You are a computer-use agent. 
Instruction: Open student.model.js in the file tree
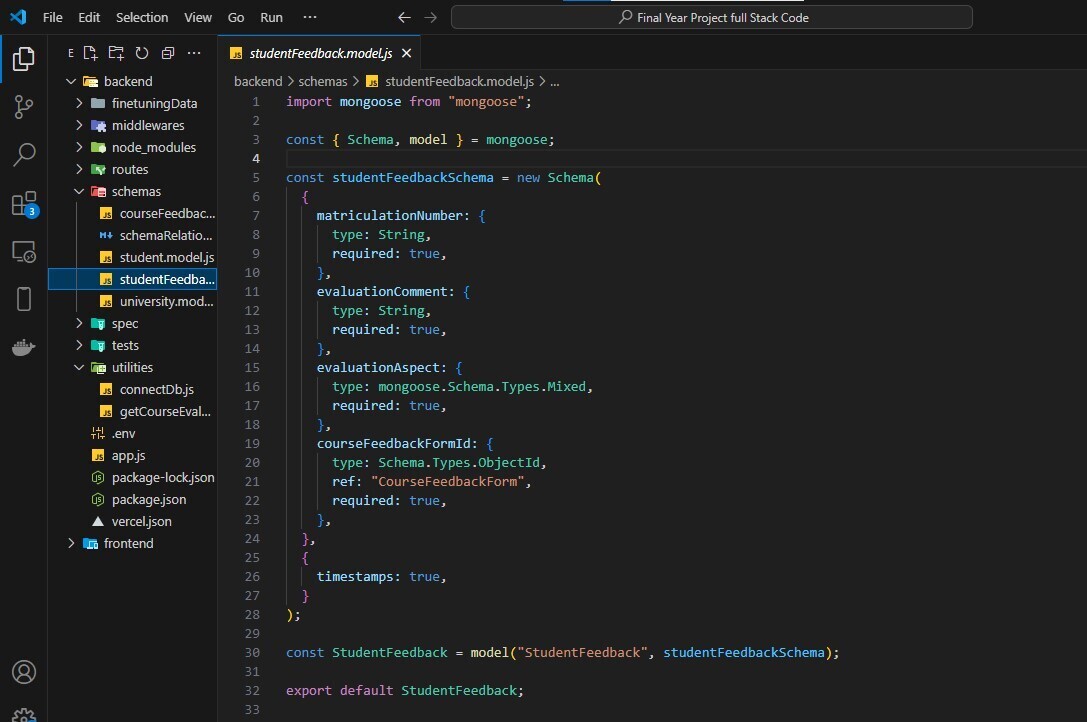[x=166, y=257]
